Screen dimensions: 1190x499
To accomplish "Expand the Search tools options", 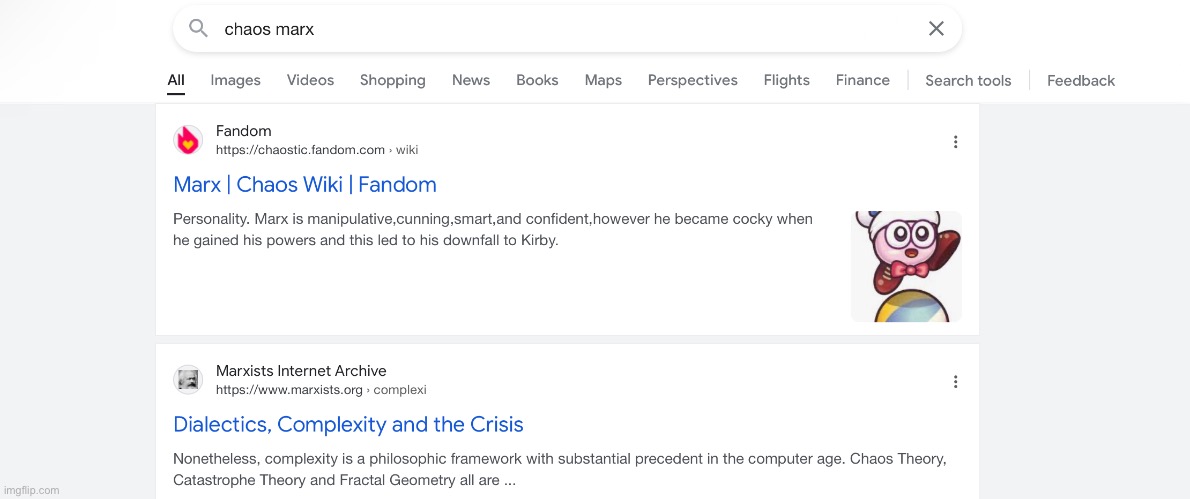I will click(x=968, y=81).
